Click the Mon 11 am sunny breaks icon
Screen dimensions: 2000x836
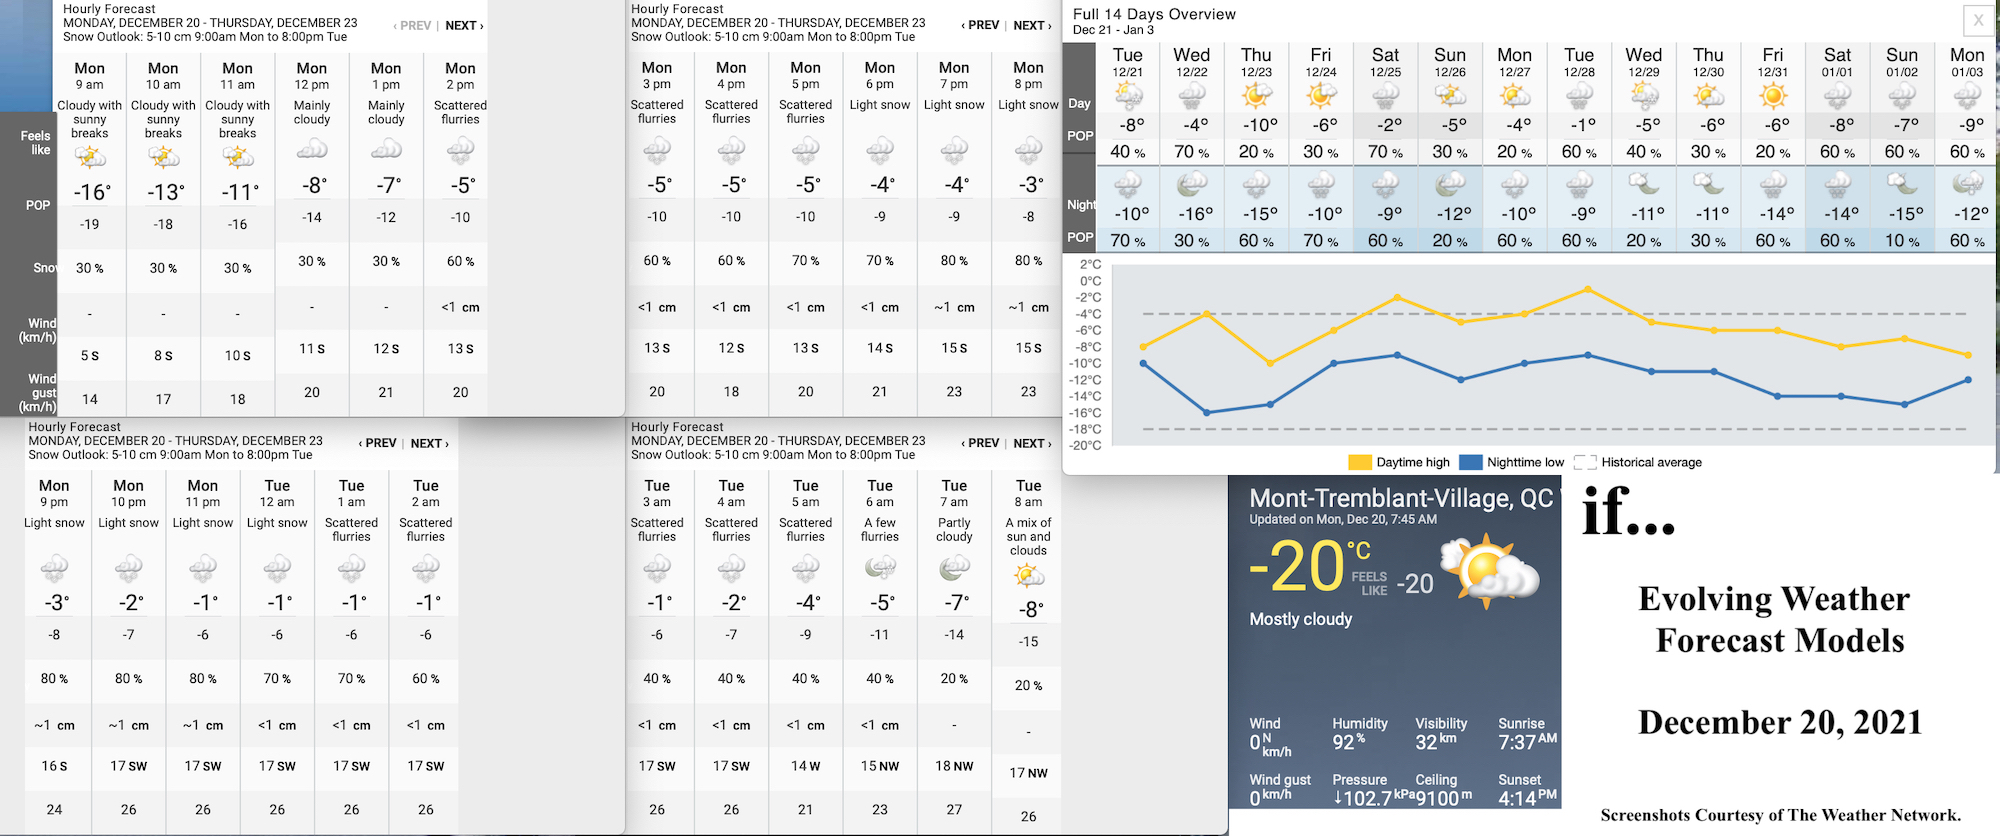tap(237, 158)
